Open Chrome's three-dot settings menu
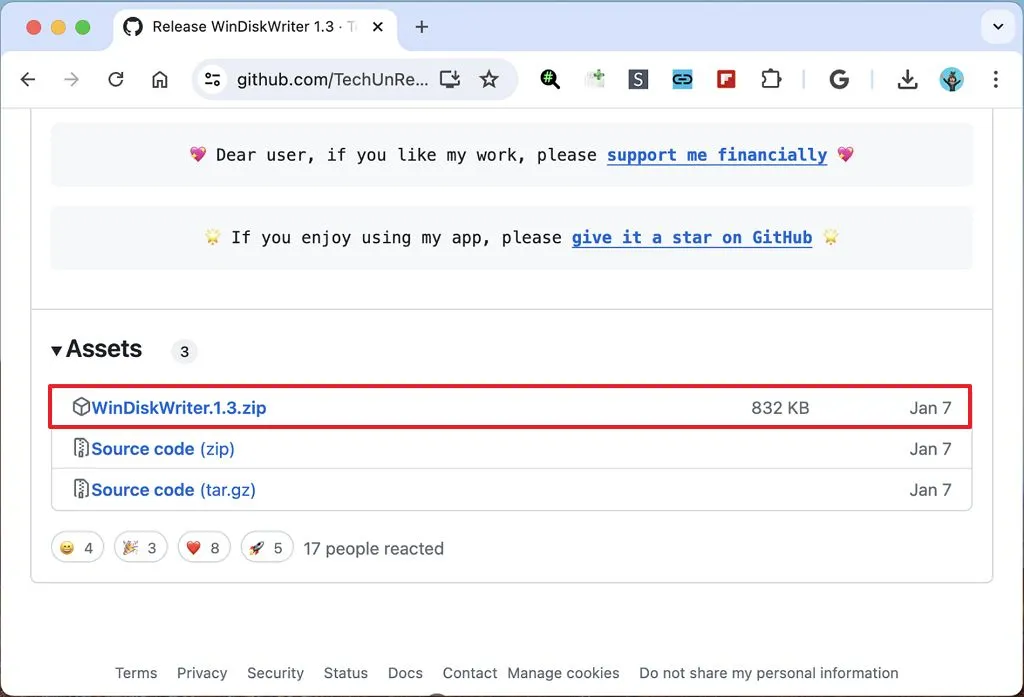 click(x=996, y=78)
